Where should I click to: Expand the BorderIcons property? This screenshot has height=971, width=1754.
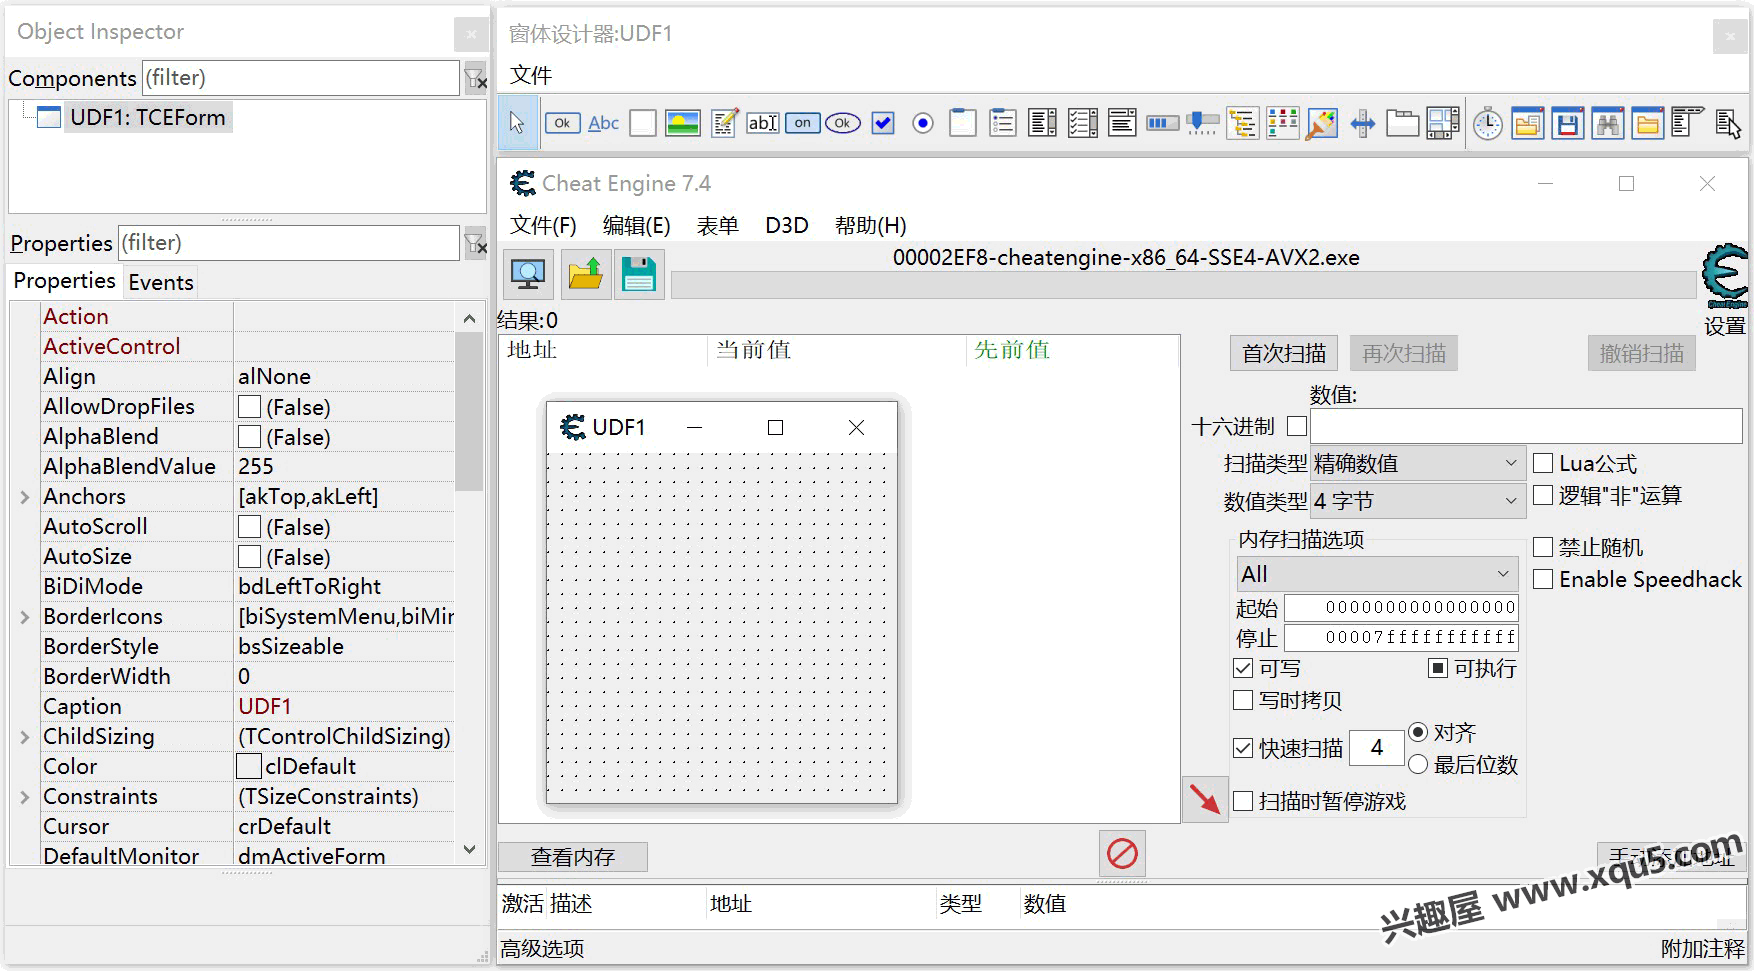click(25, 617)
